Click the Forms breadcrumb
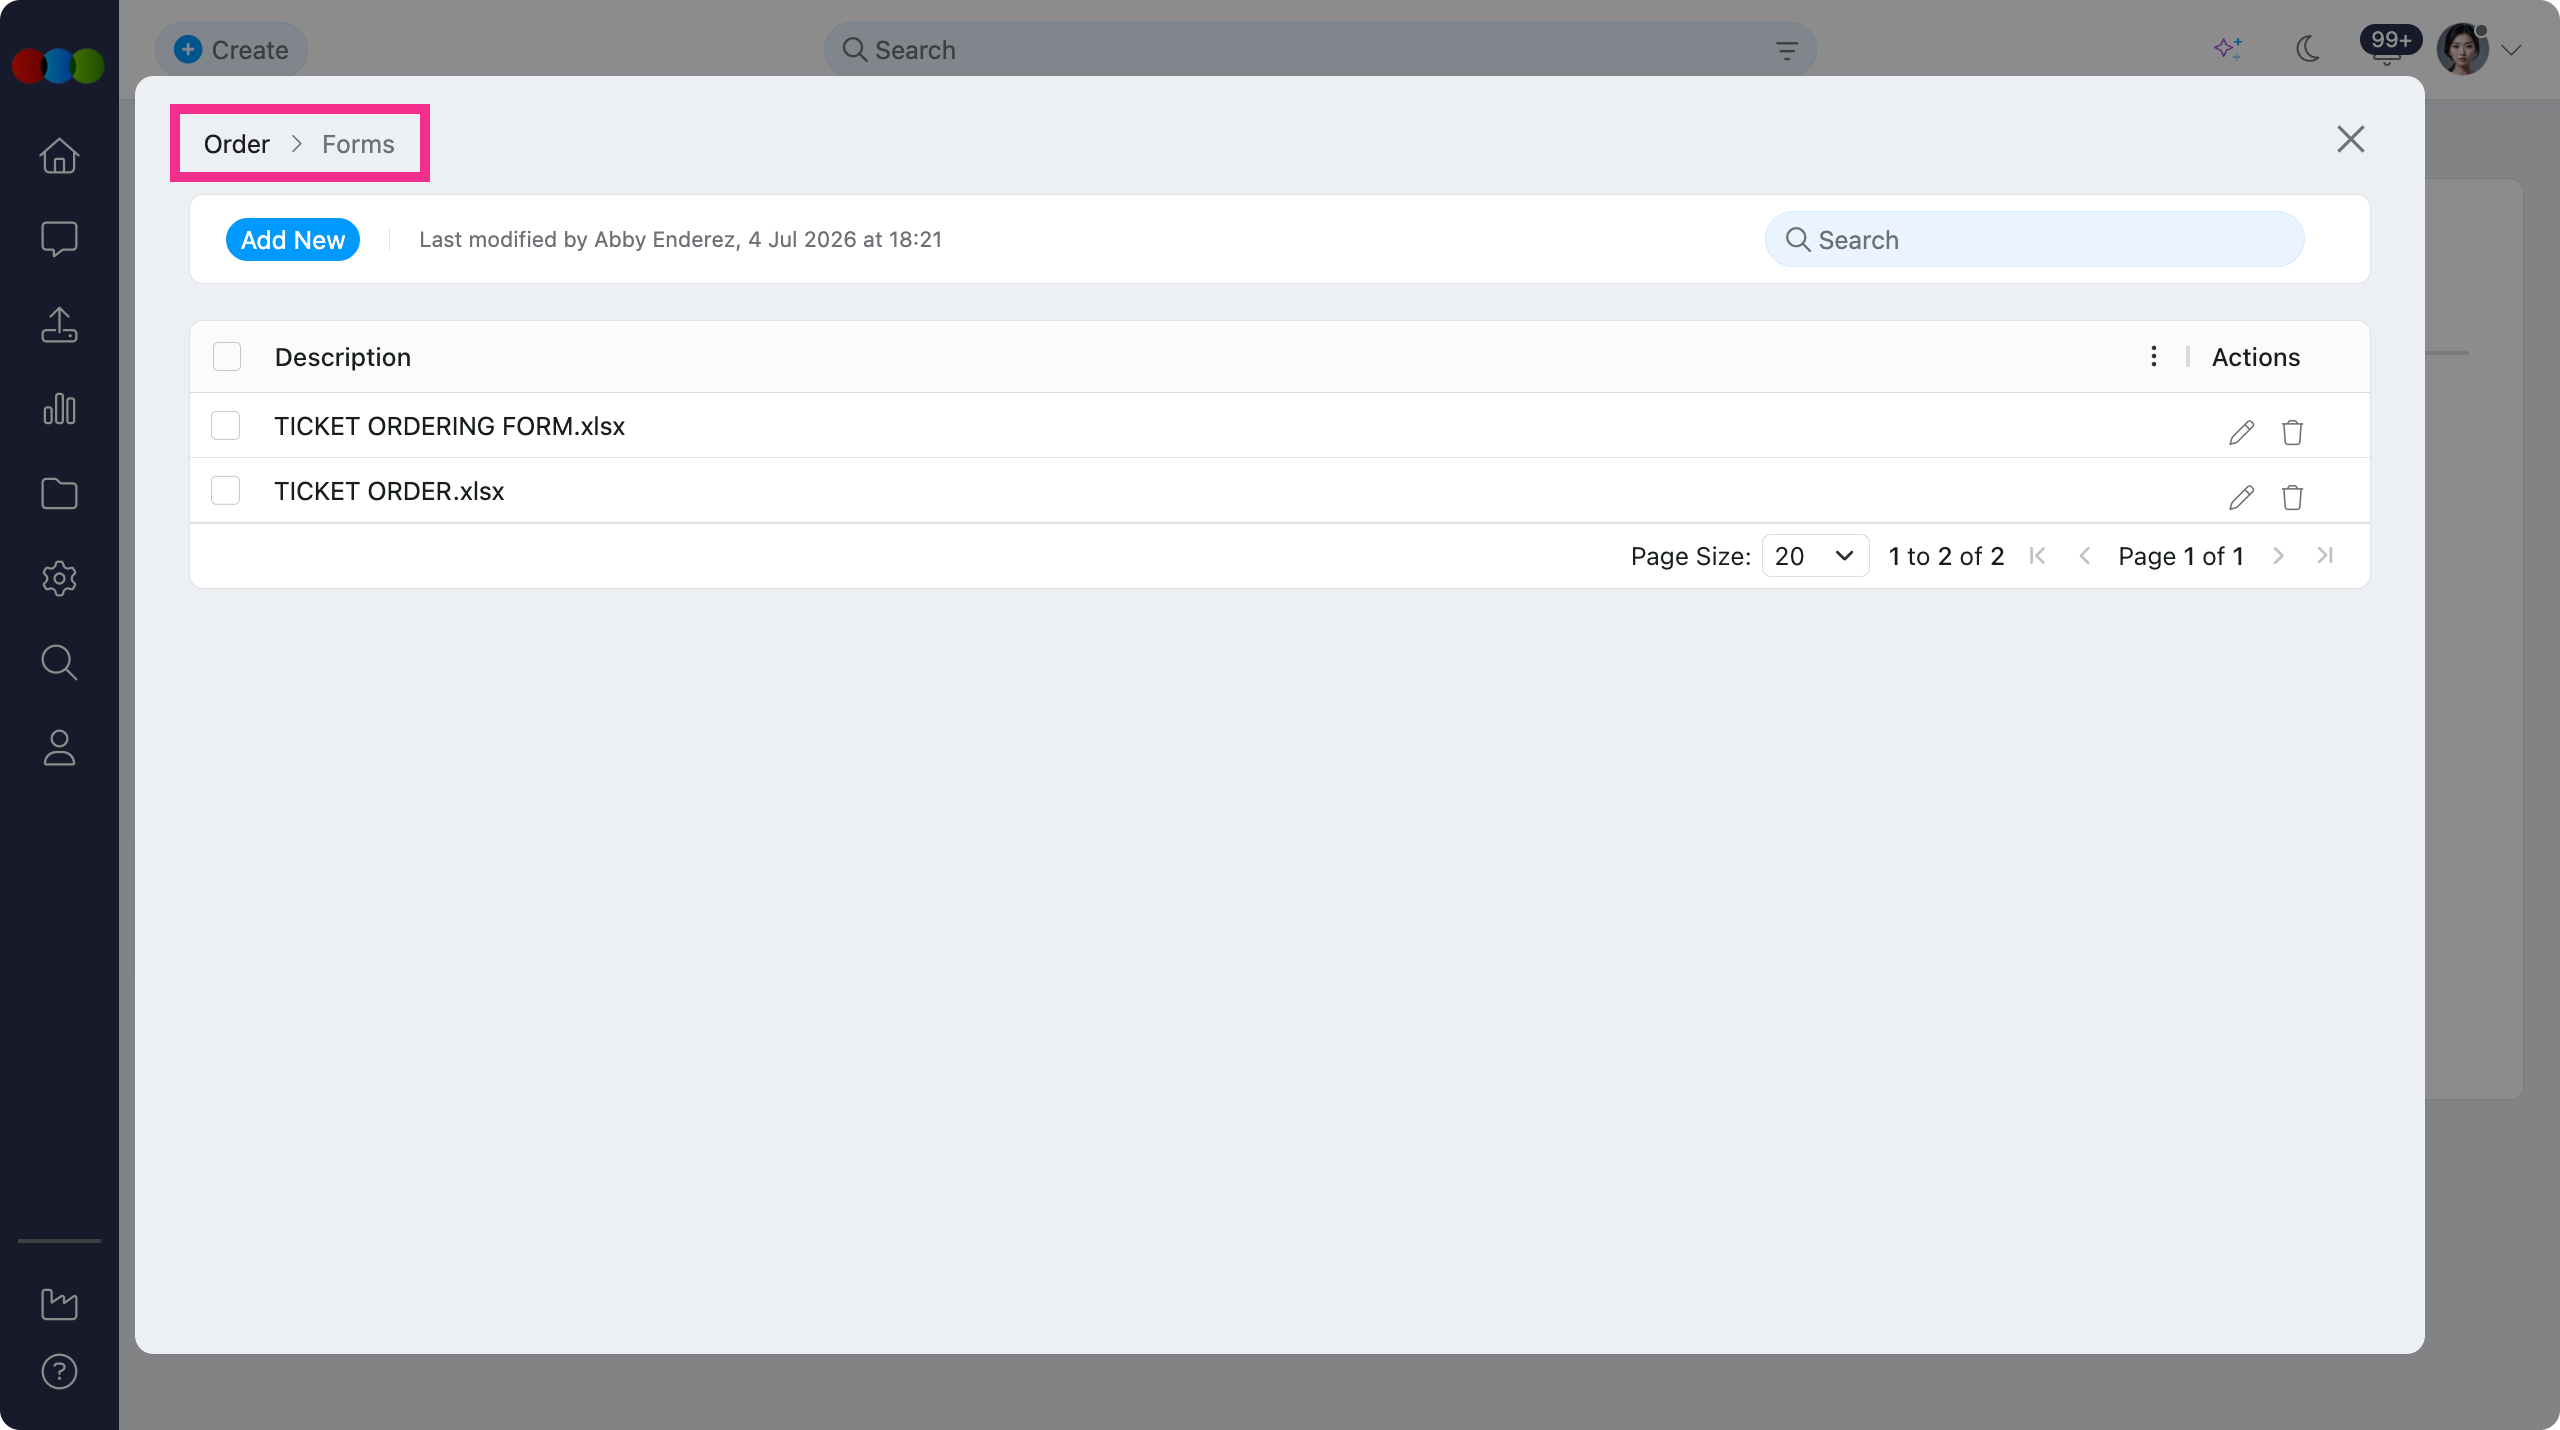2560x1430 pixels. [x=358, y=144]
